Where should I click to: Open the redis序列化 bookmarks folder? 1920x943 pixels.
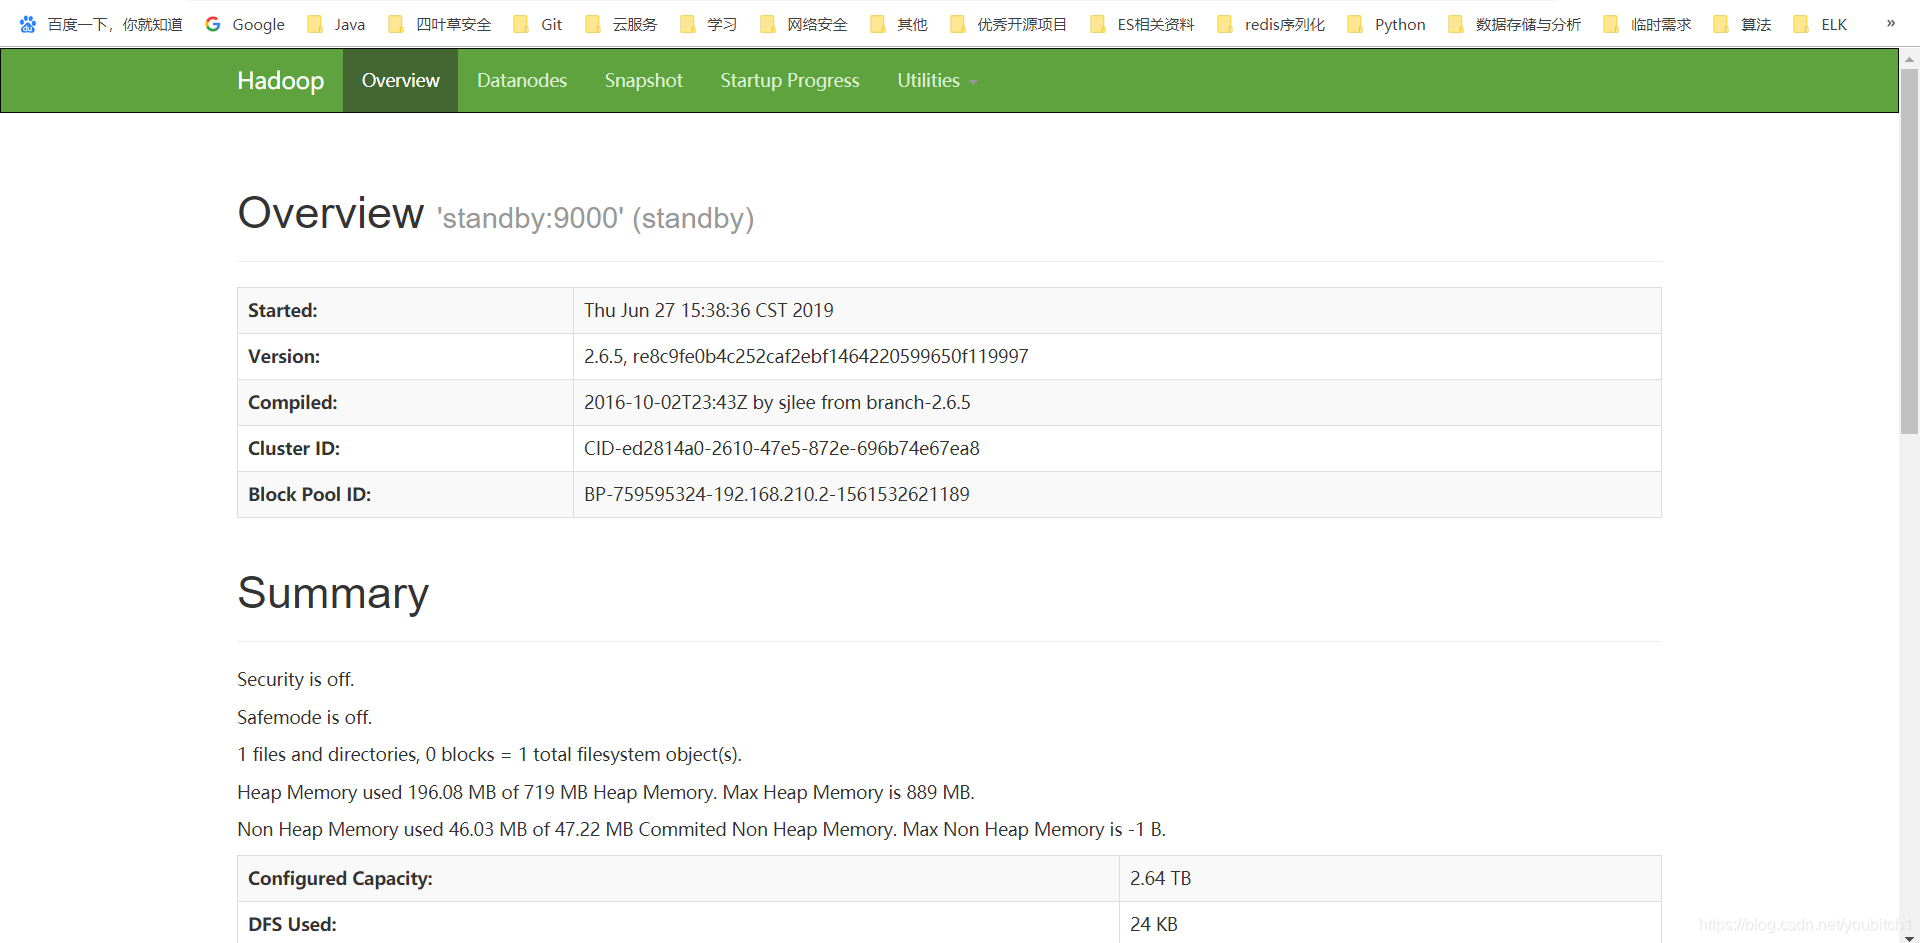click(1271, 24)
